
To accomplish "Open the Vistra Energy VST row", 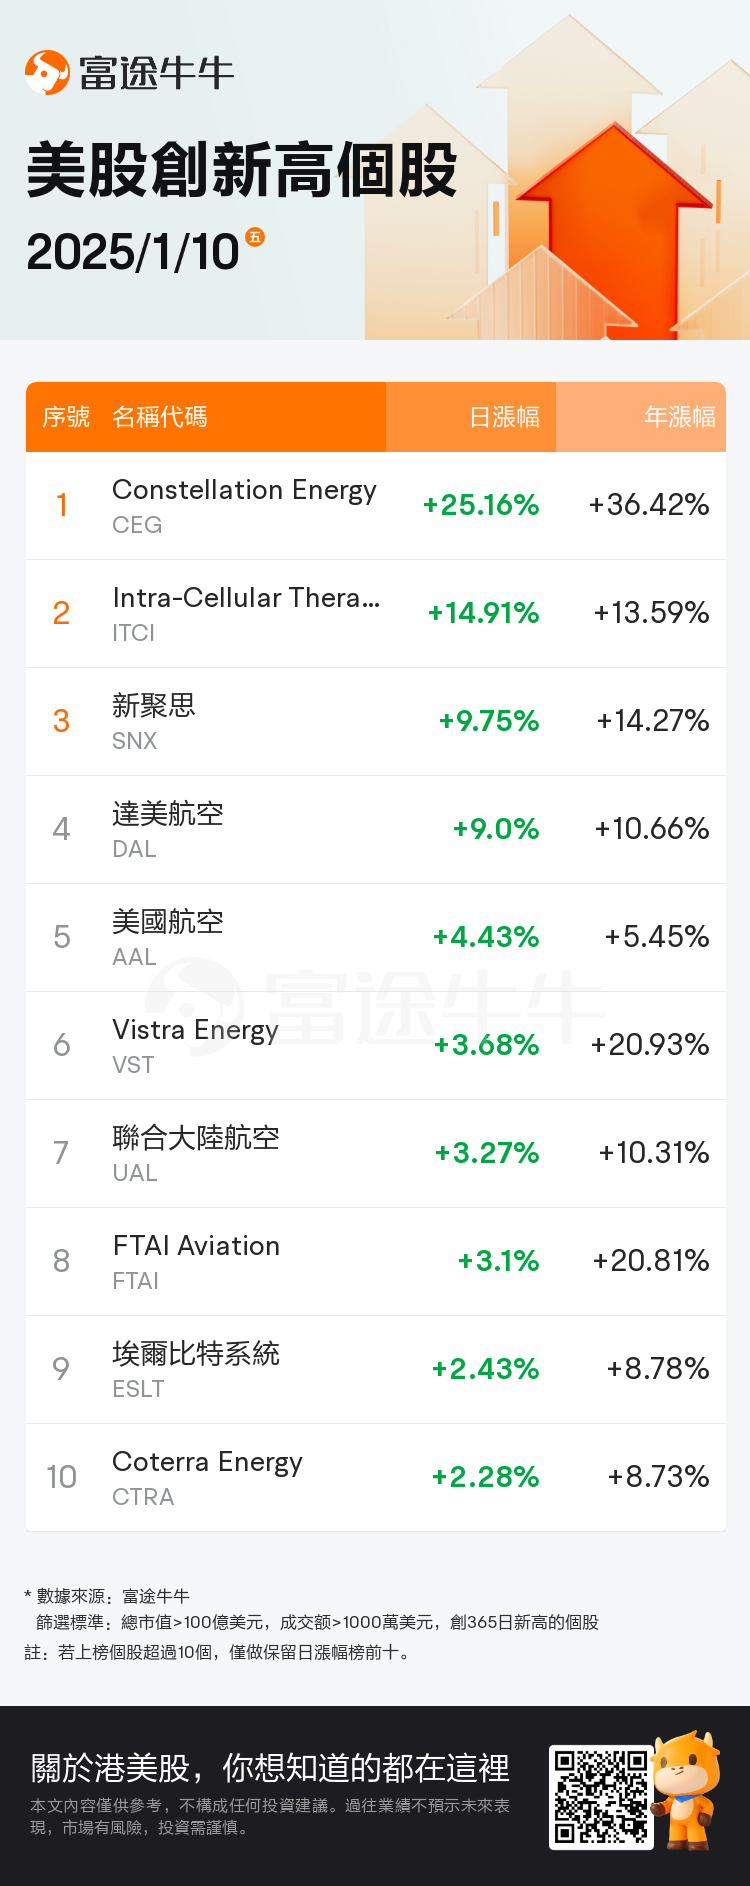I will click(x=376, y=1046).
